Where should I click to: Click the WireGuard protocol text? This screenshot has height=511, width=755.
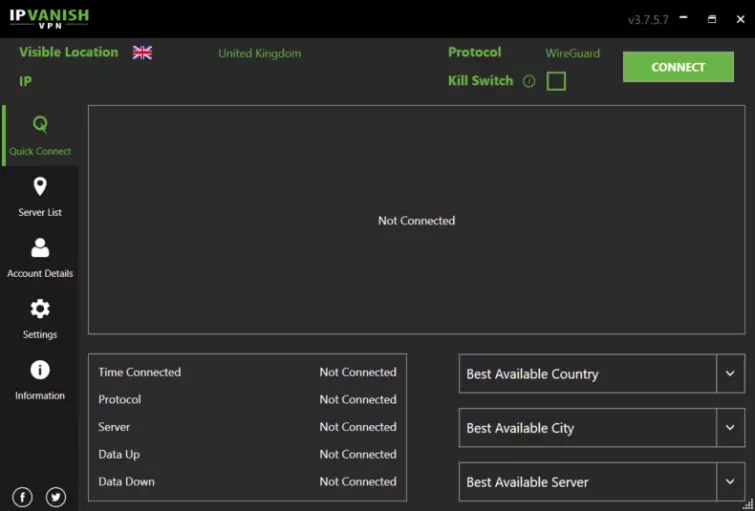pos(572,53)
